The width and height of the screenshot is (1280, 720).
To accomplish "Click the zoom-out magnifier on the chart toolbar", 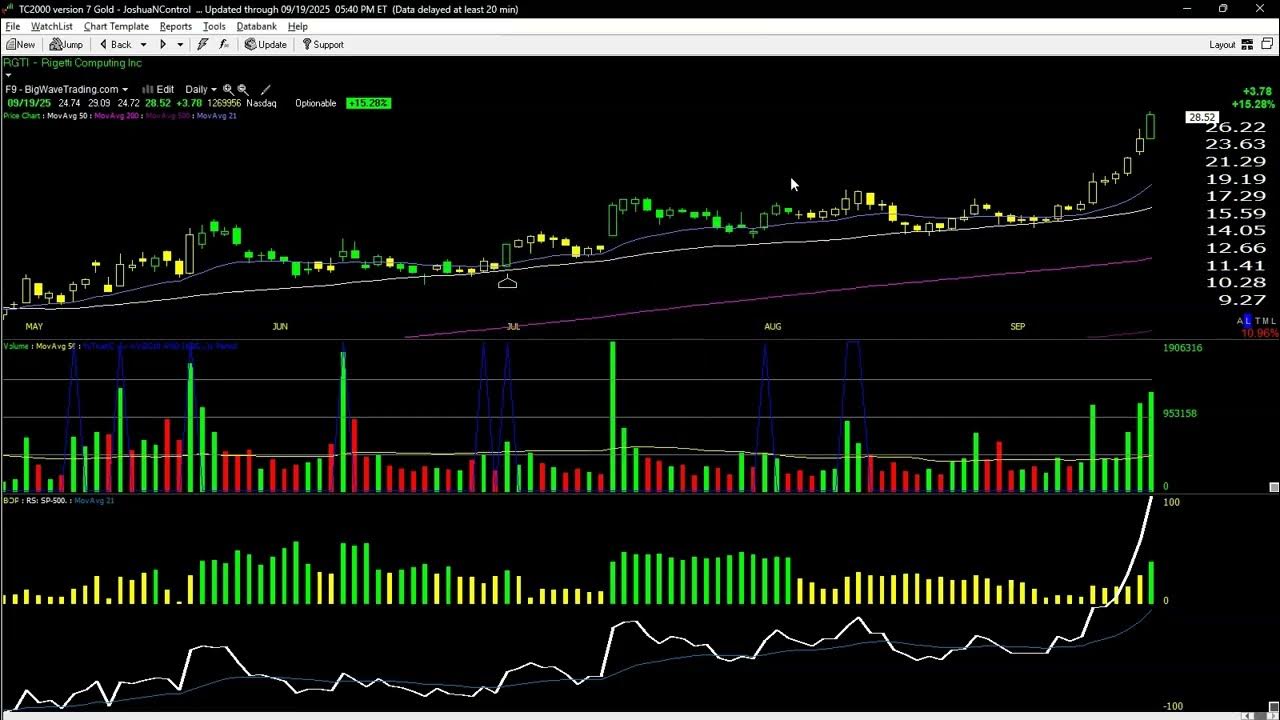I will point(242,89).
